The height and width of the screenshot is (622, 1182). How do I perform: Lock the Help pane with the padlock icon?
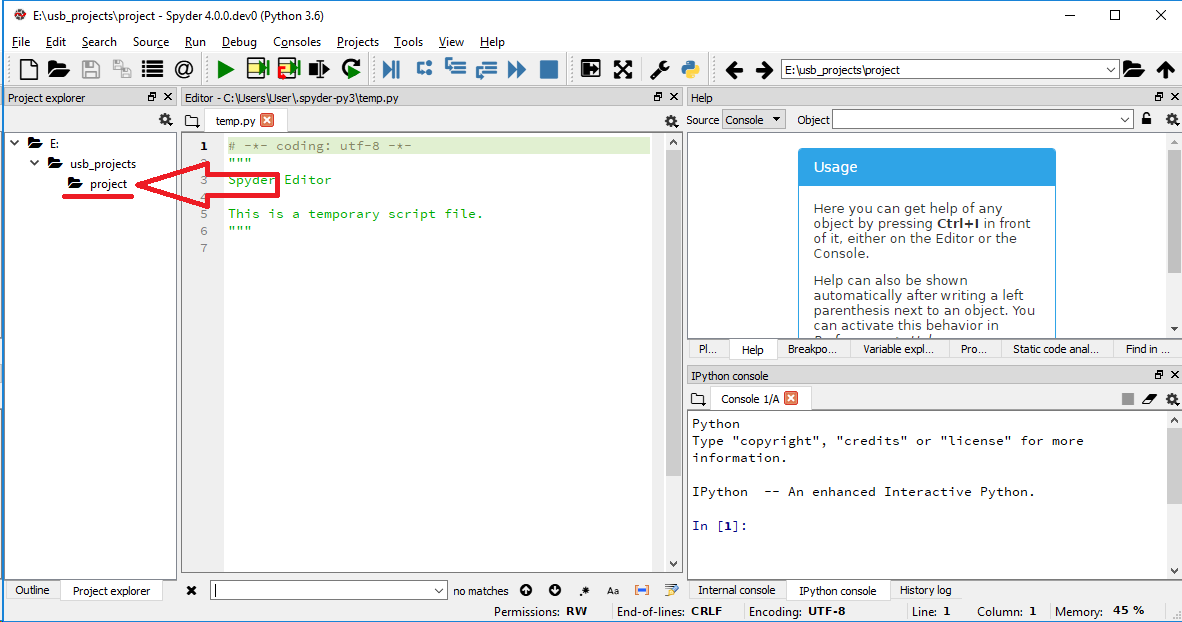(1146, 119)
